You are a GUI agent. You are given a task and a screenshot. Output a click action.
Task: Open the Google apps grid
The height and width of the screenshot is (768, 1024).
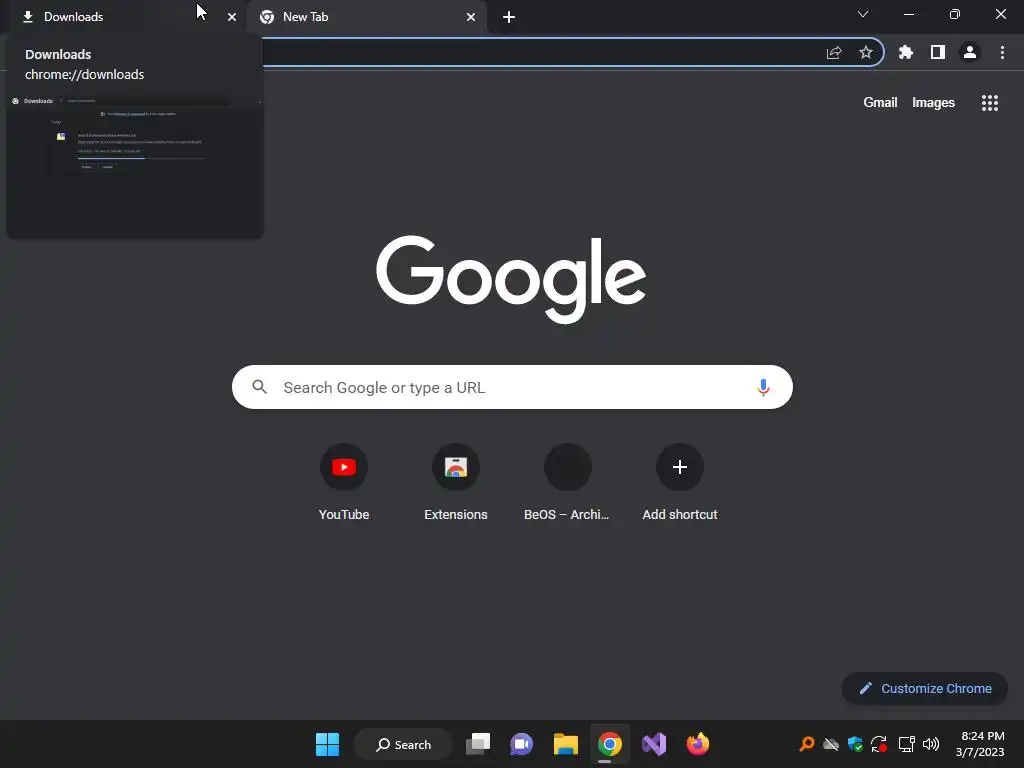point(989,103)
